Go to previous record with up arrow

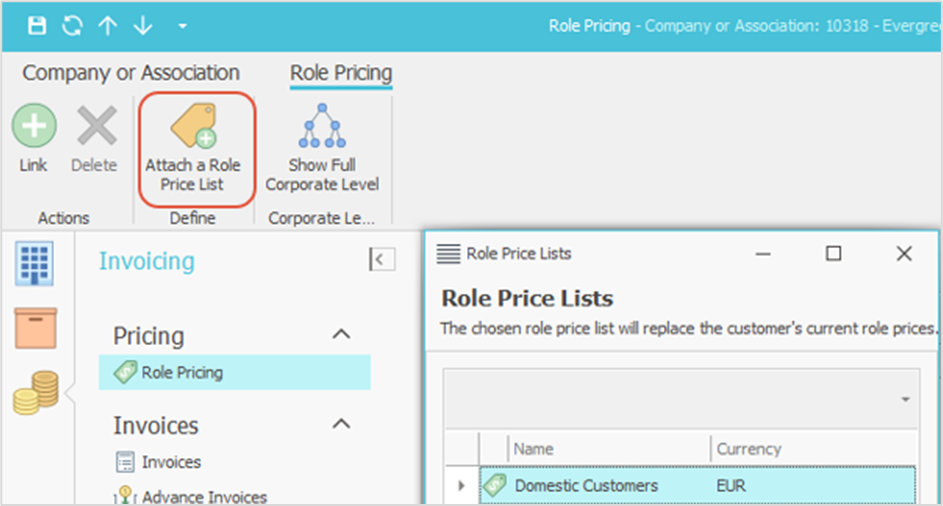[107, 26]
